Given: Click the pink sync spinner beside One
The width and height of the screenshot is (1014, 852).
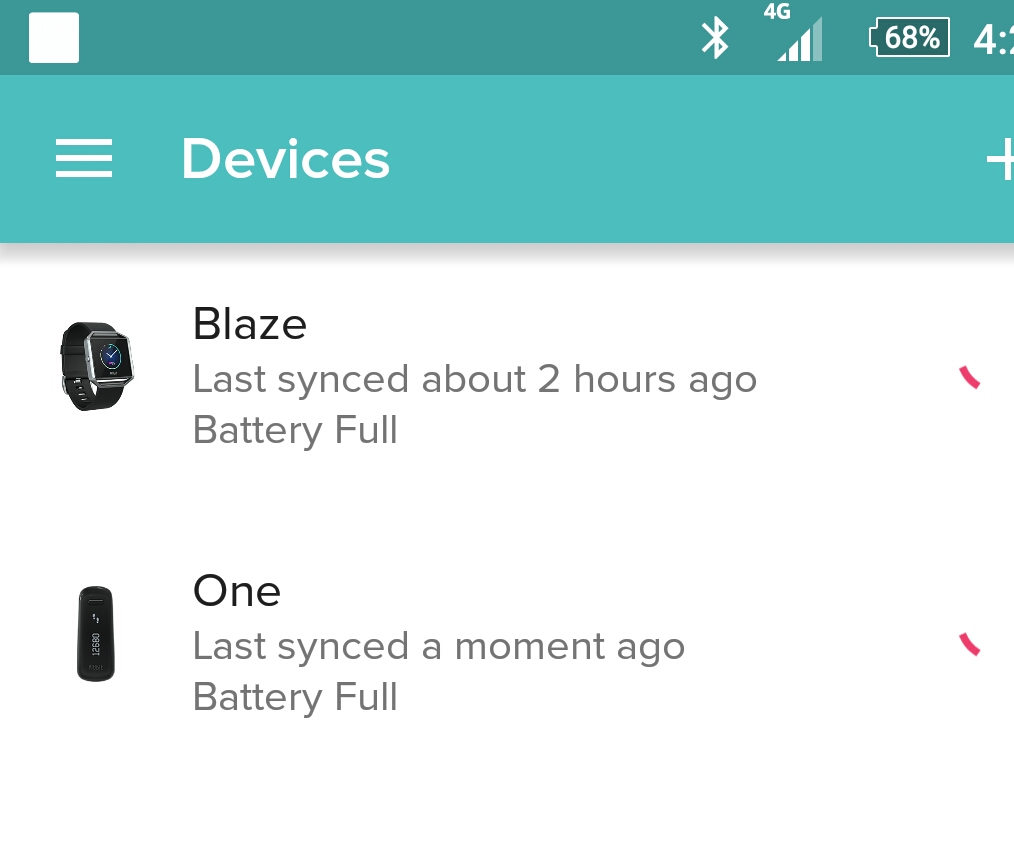Looking at the screenshot, I should click(x=970, y=644).
